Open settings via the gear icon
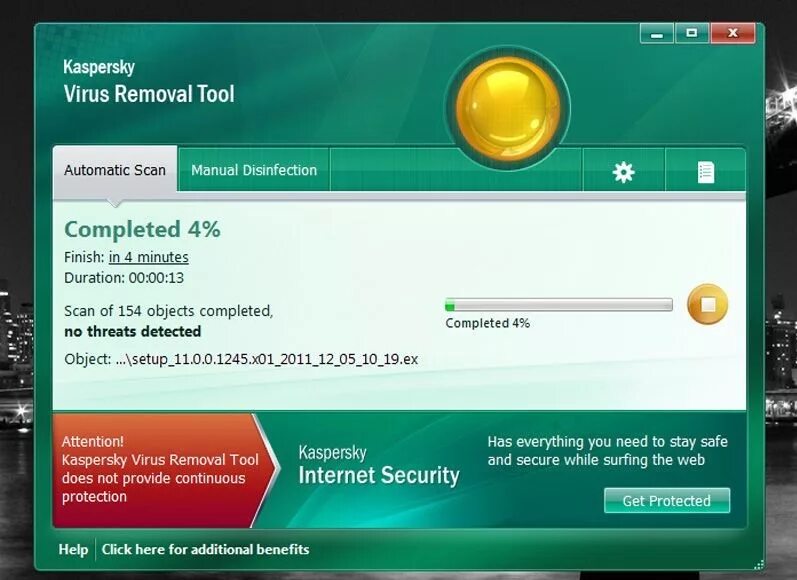The width and height of the screenshot is (797, 580). coord(623,172)
